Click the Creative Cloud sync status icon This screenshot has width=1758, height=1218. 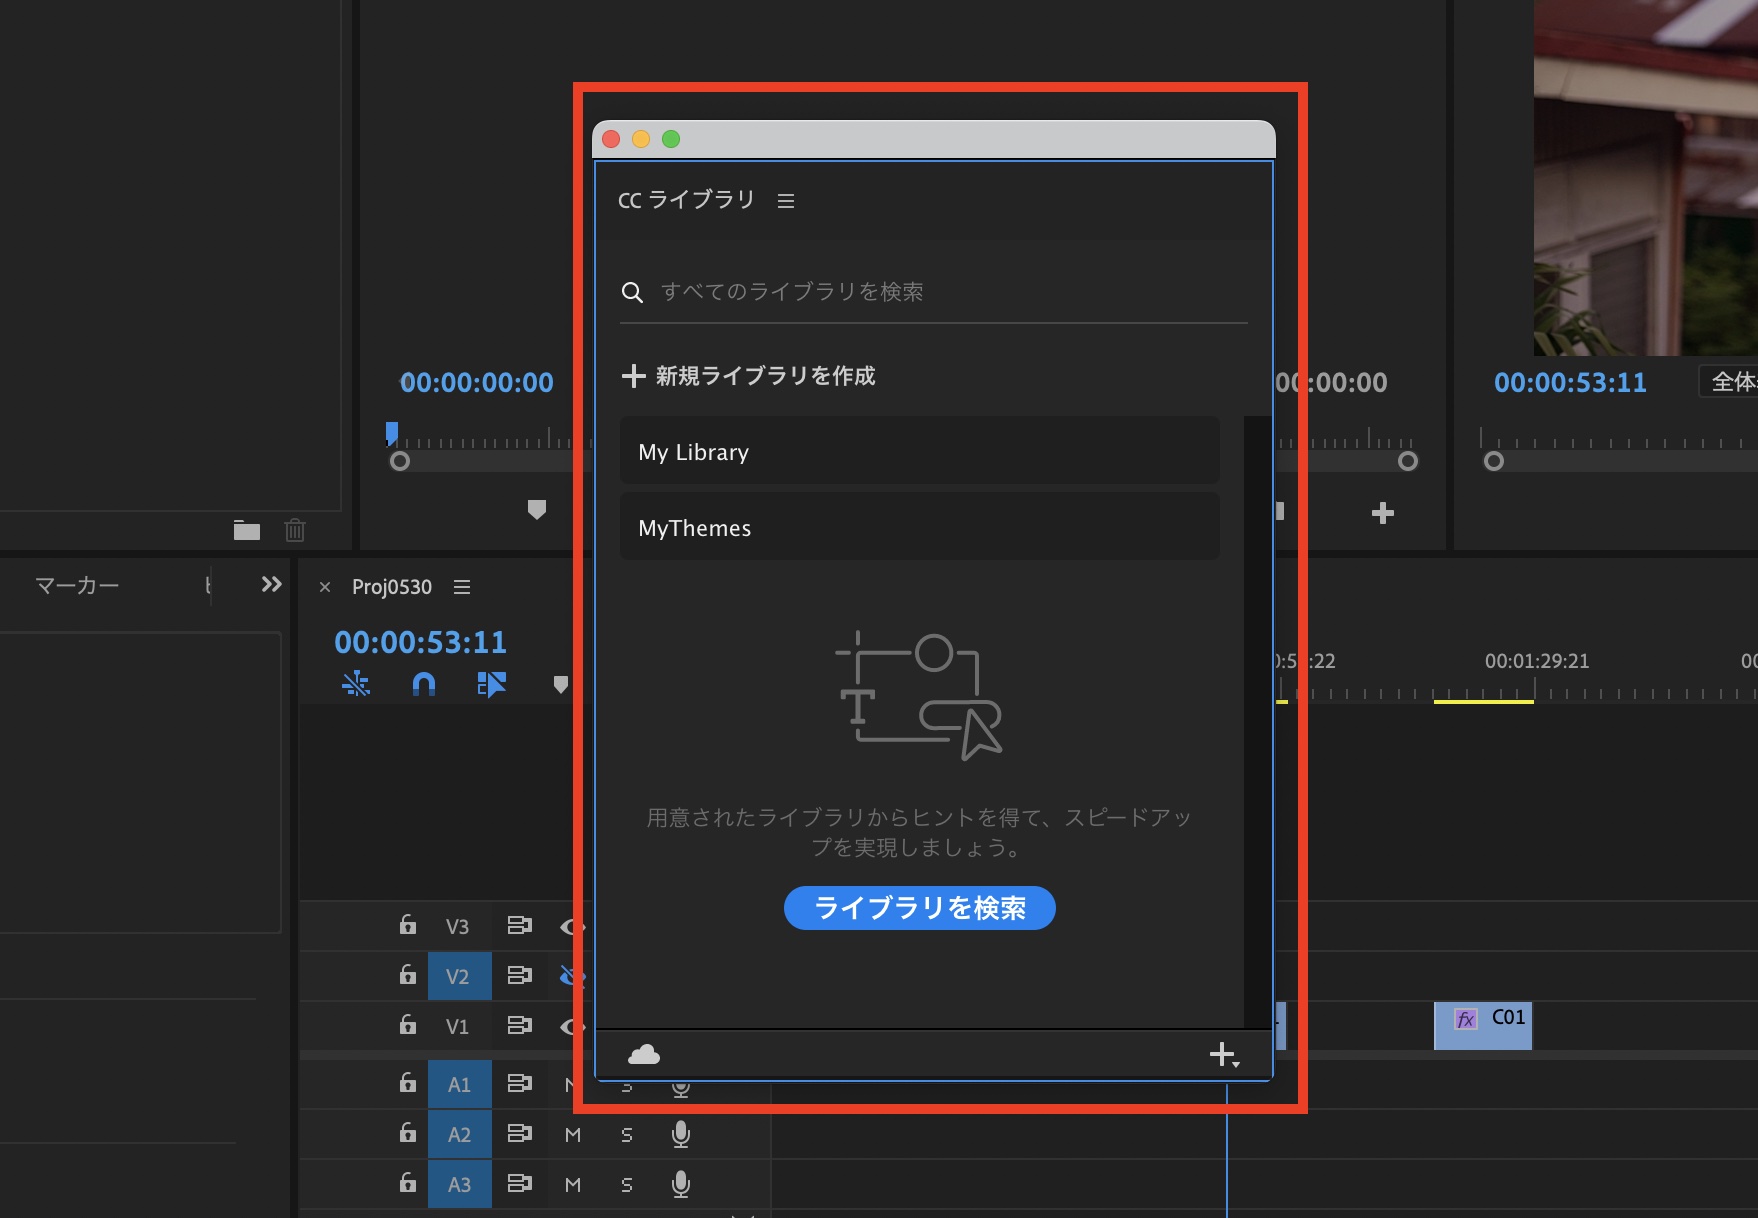tap(643, 1054)
